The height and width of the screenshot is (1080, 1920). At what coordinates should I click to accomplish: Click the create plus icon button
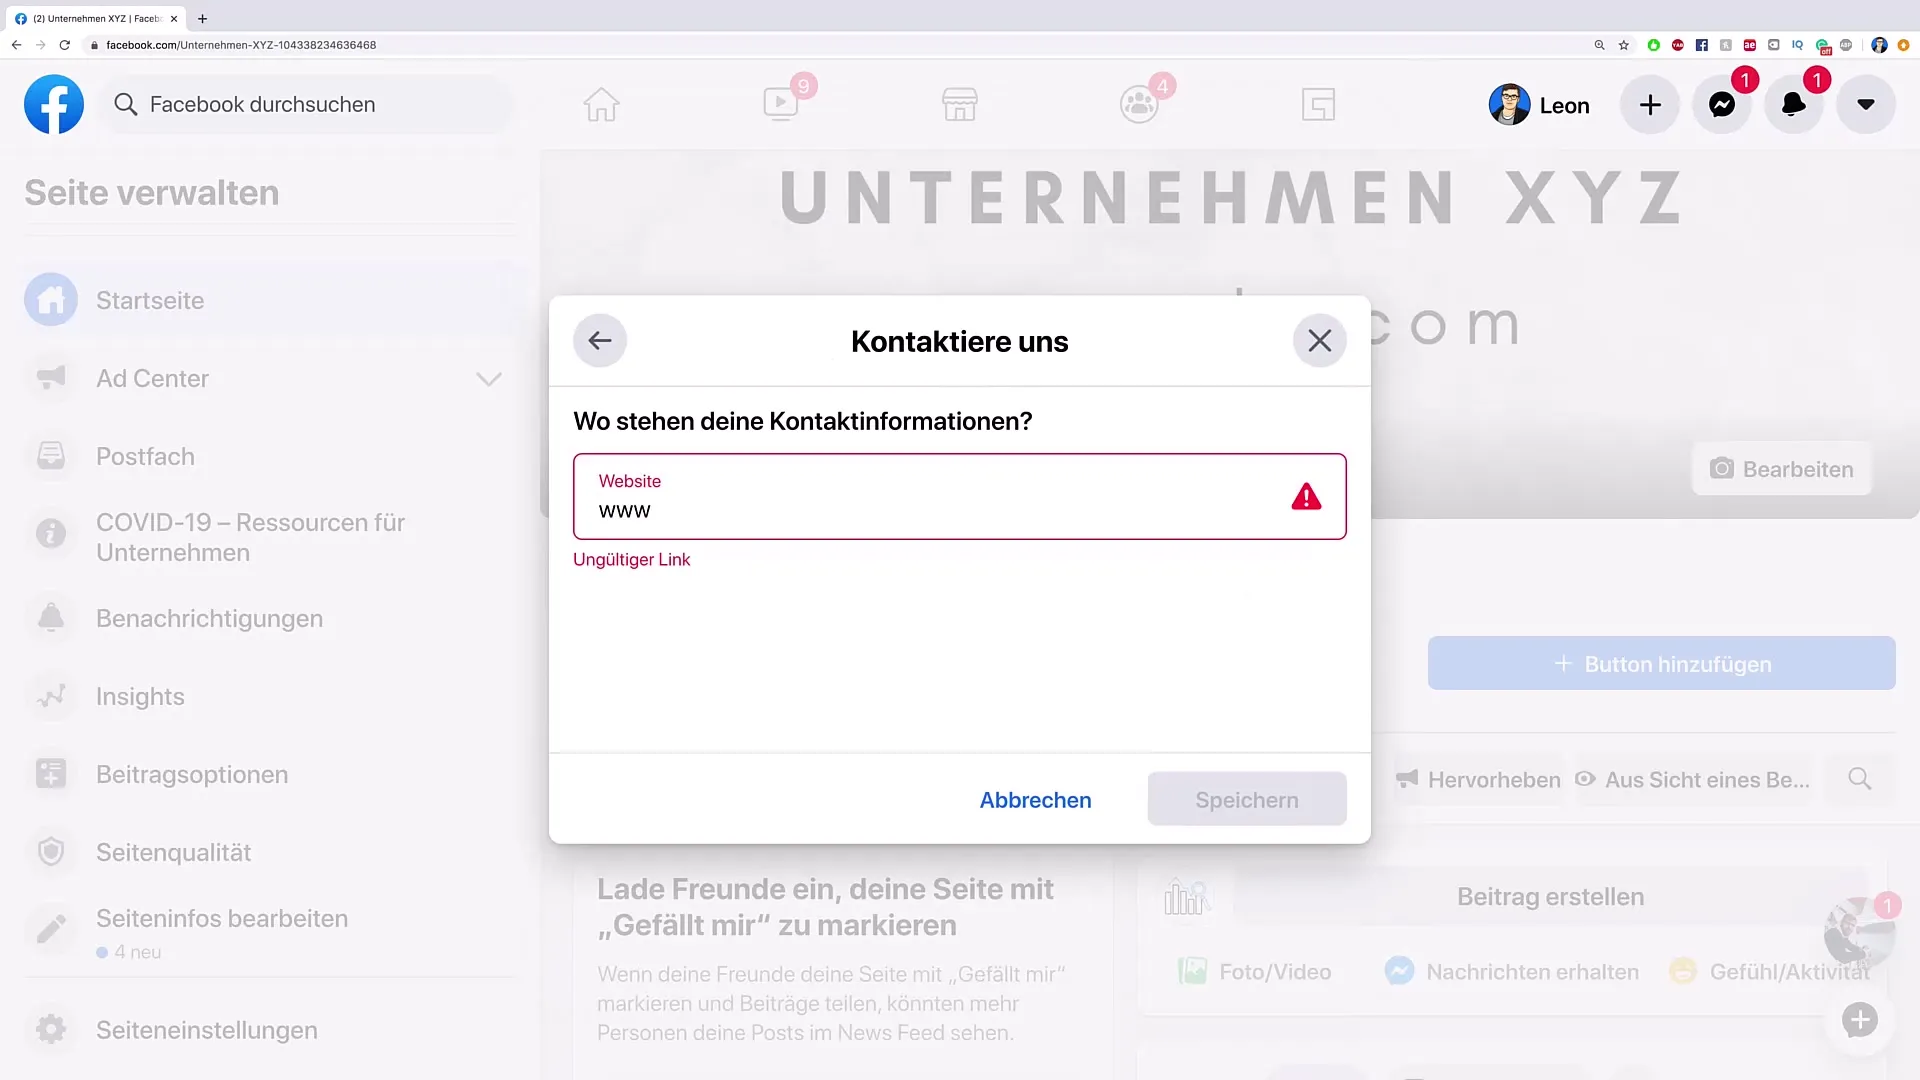tap(1650, 104)
